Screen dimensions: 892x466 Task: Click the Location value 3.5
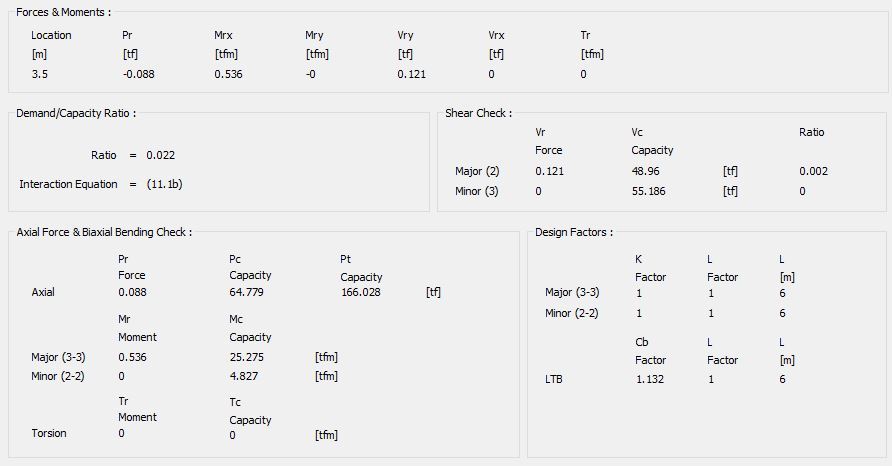point(39,74)
